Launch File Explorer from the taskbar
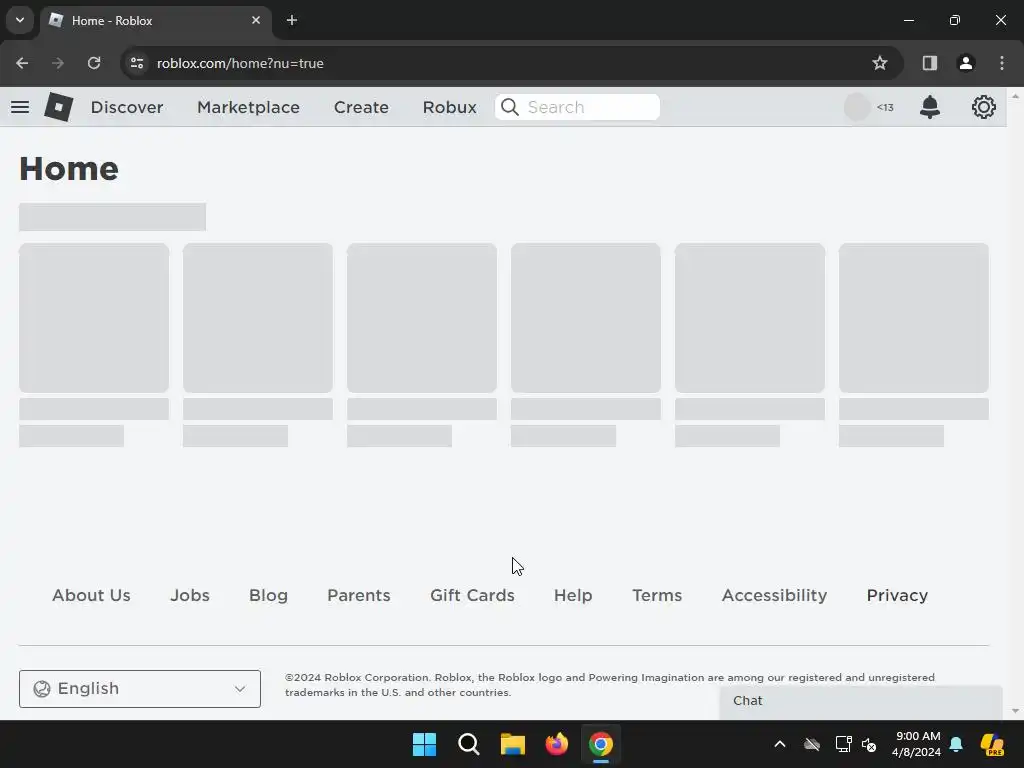1024x768 pixels. tap(513, 744)
